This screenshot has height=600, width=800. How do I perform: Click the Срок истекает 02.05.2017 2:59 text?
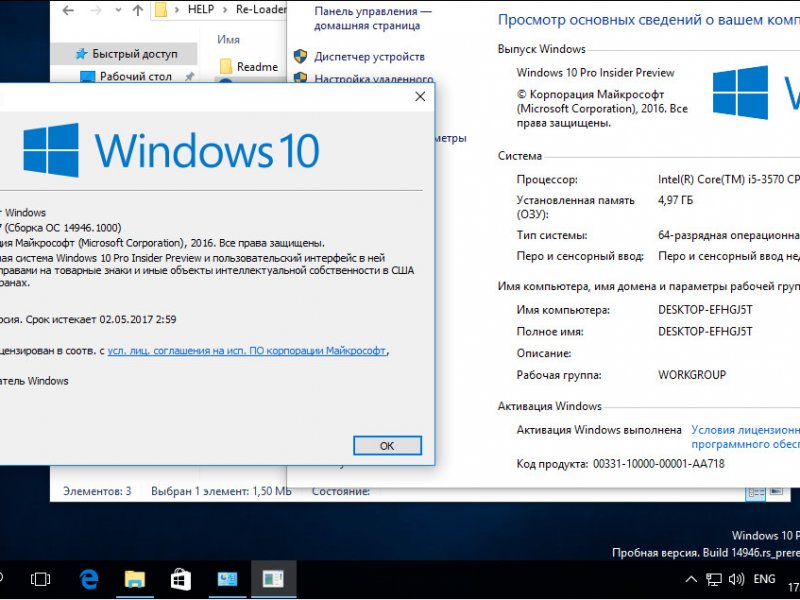tap(101, 319)
